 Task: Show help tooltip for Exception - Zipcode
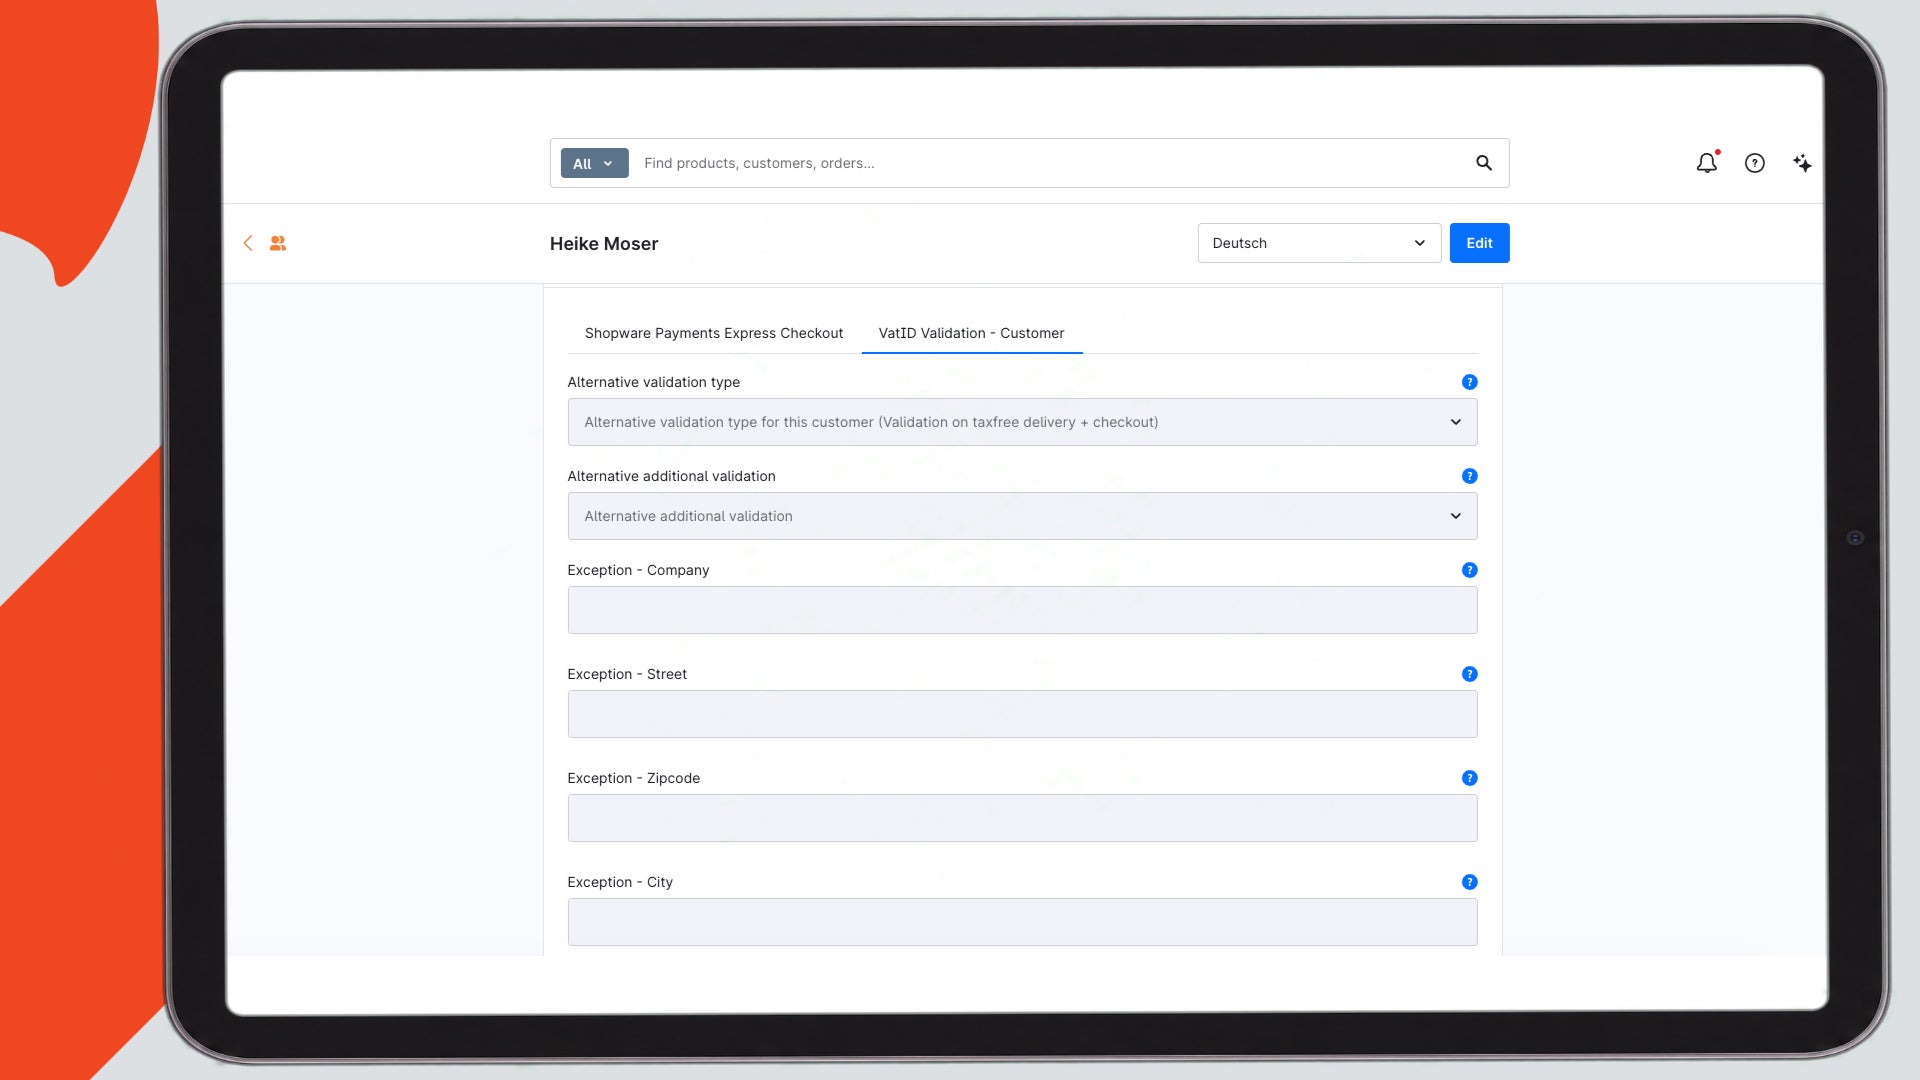[x=1469, y=778]
